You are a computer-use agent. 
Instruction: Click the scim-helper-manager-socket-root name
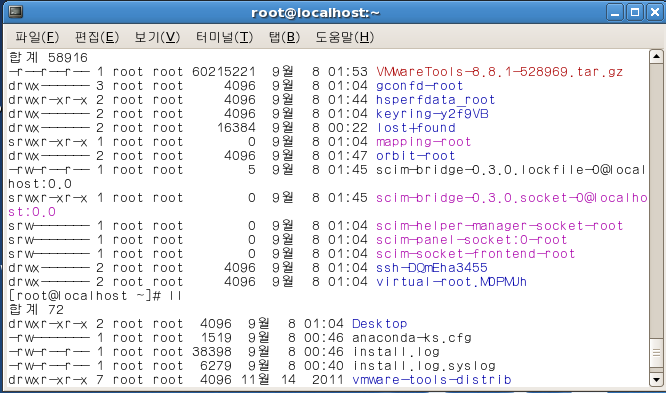pyautogui.click(x=500, y=226)
